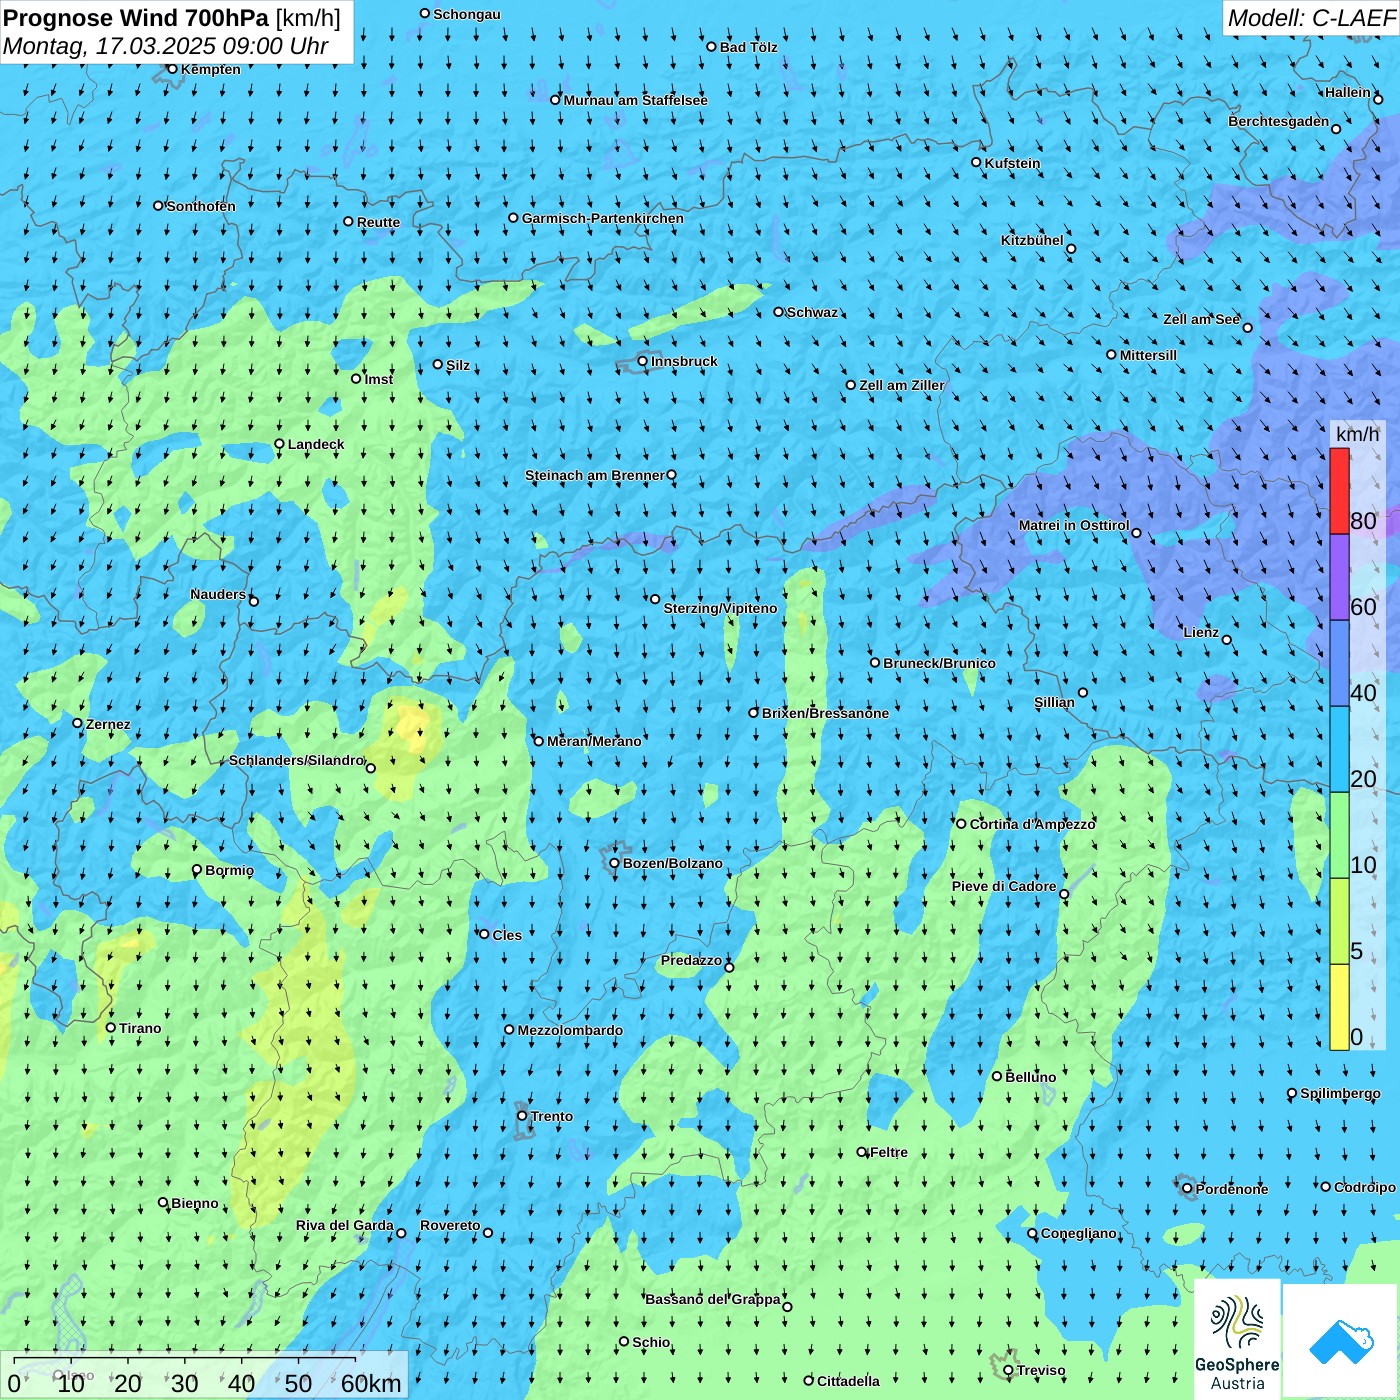1400x1400 pixels.
Task: Click the 'Reutte' label
Action: click(378, 222)
